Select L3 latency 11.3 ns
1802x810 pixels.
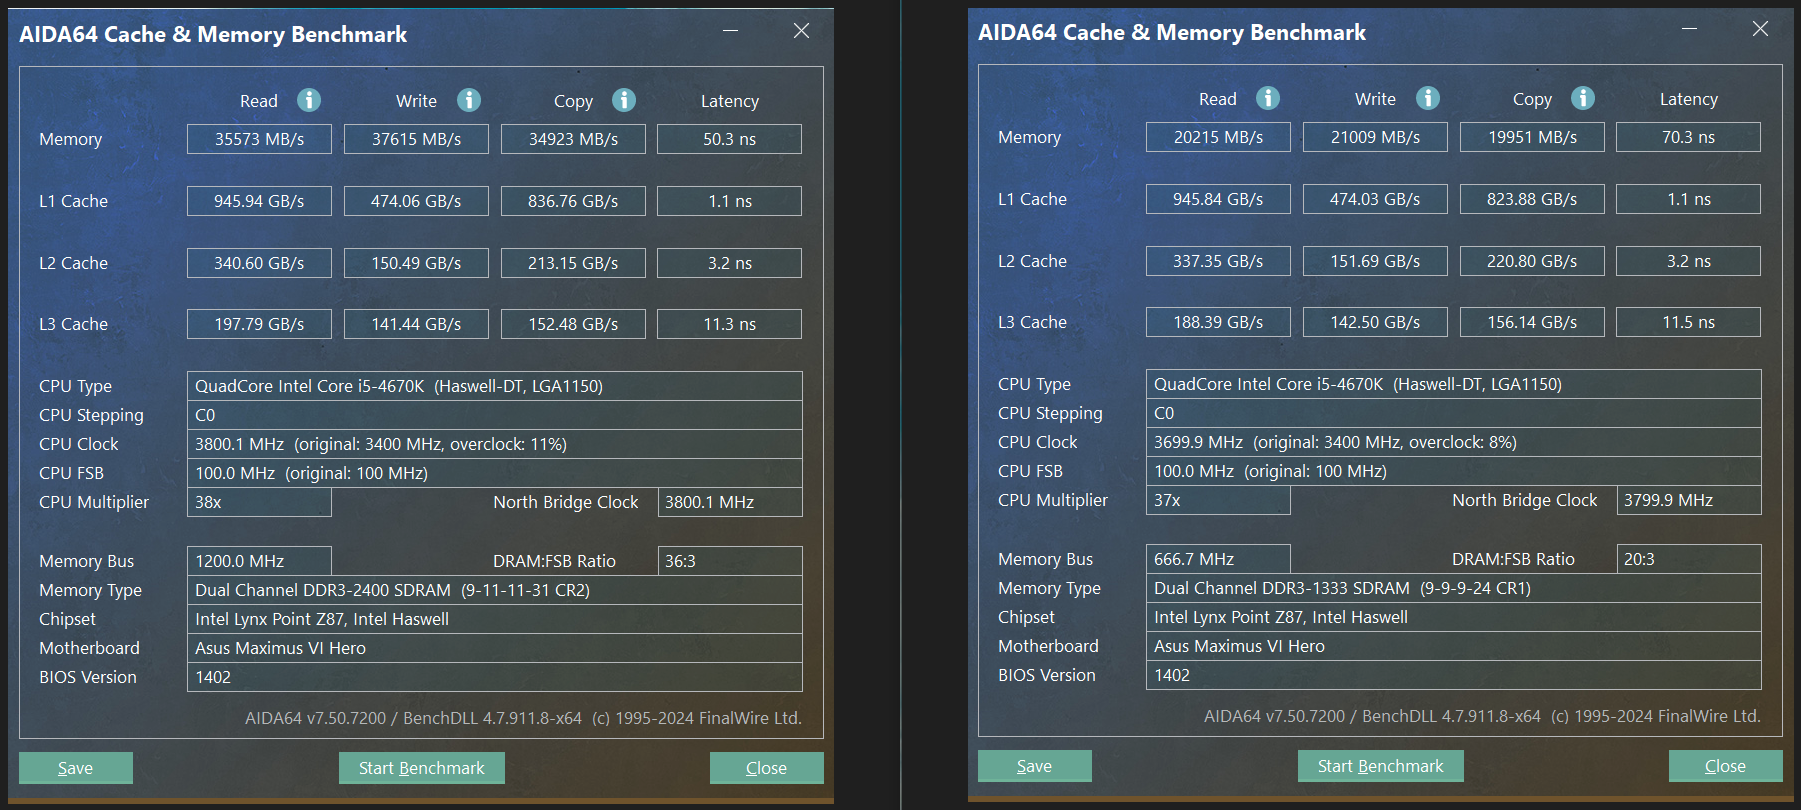click(729, 324)
